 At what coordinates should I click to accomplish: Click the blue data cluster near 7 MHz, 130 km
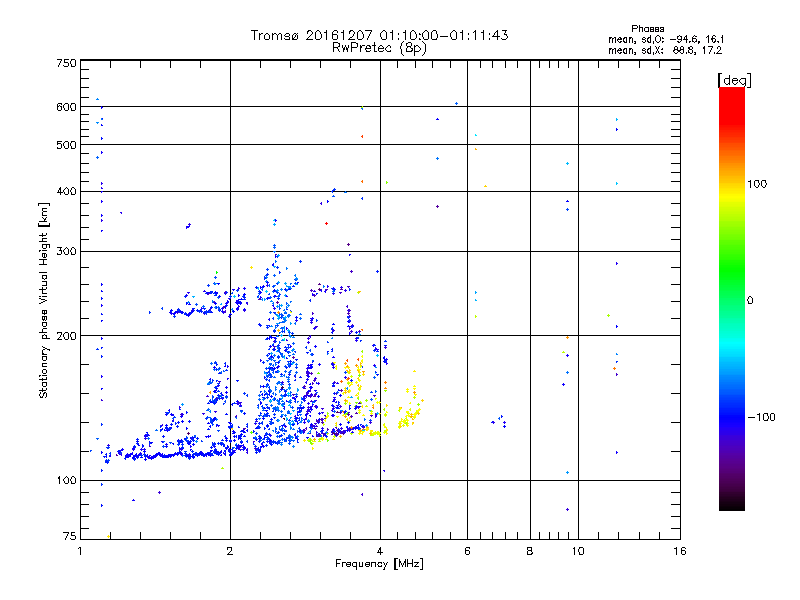[499, 421]
